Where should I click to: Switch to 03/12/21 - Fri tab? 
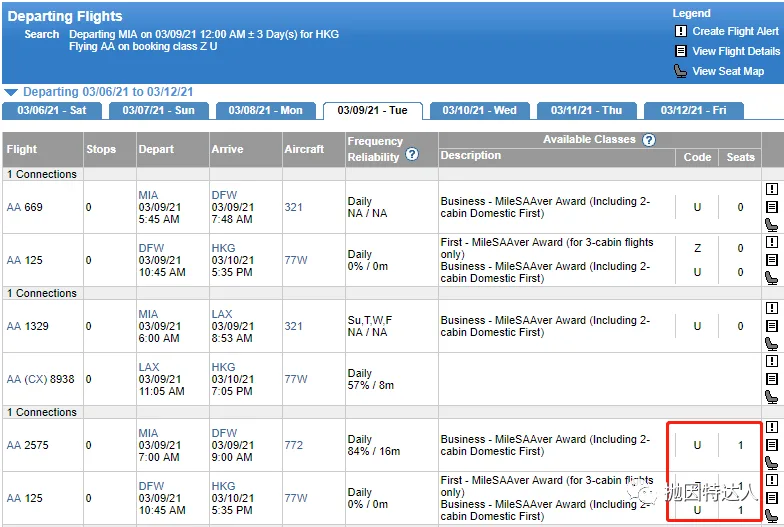point(694,110)
